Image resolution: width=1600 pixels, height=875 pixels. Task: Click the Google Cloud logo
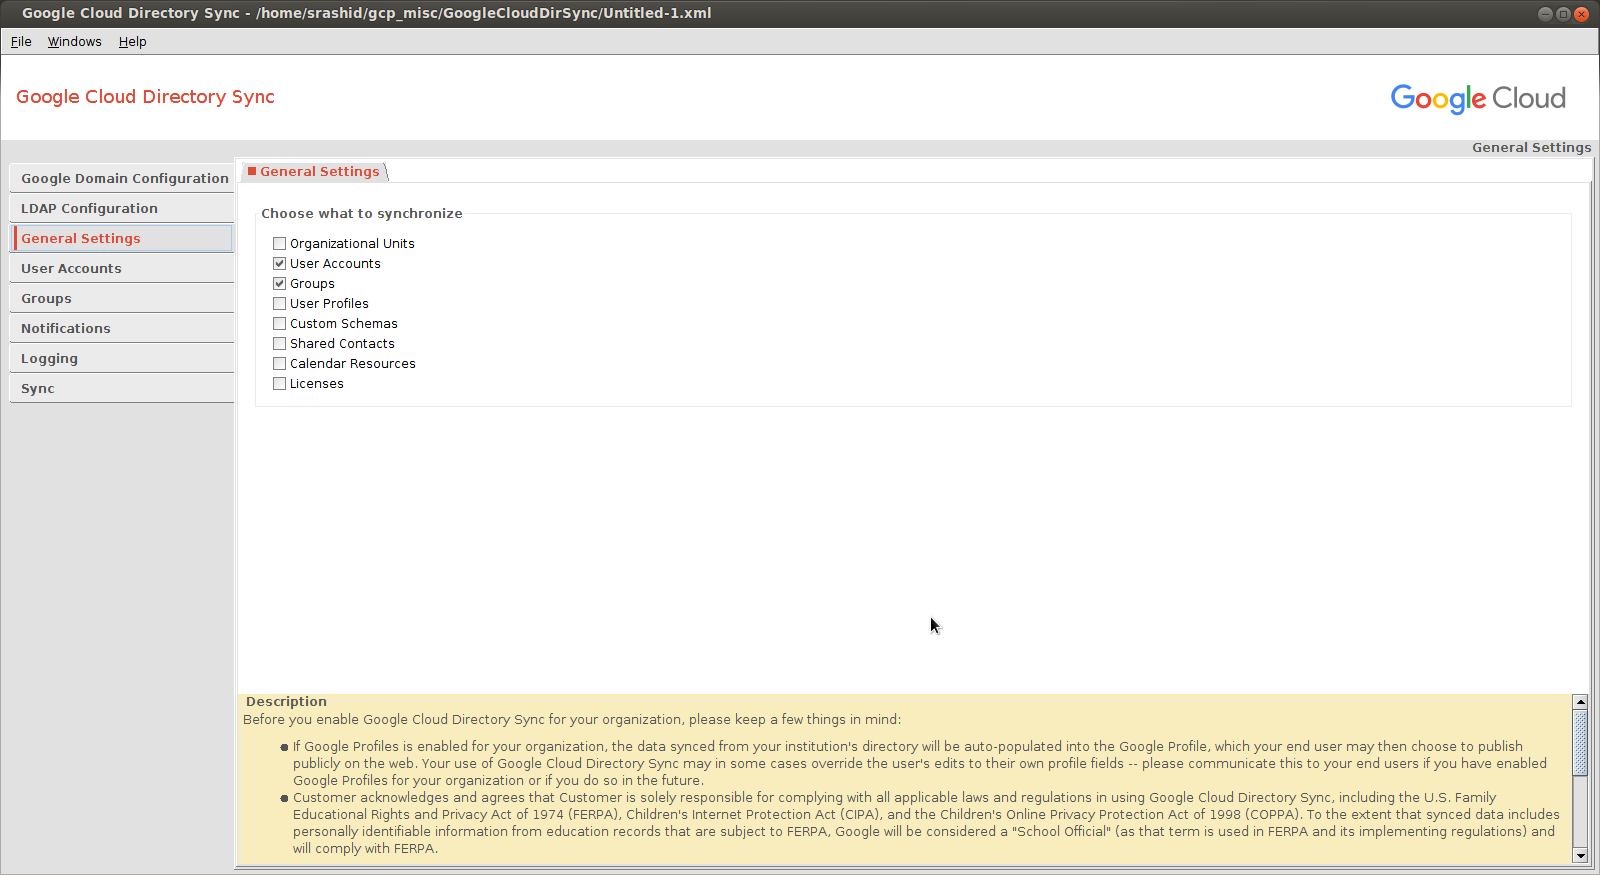(1478, 98)
